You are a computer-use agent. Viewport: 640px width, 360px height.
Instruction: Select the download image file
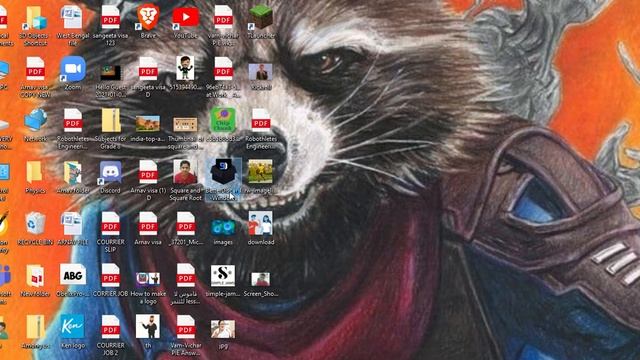coord(260,224)
